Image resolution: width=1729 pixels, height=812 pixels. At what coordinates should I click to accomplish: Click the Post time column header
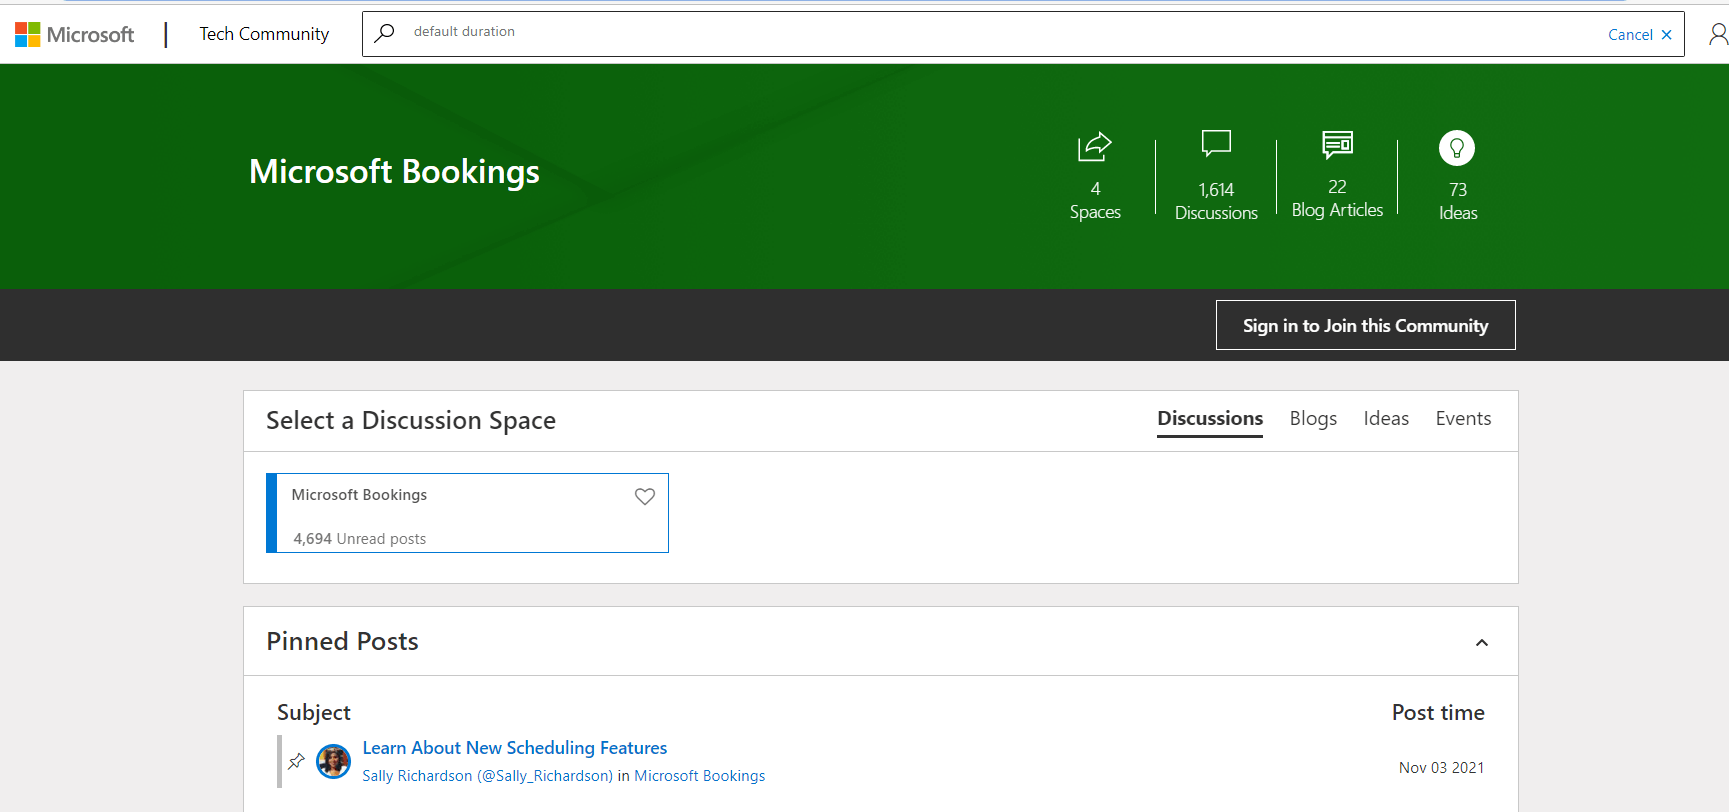click(1438, 713)
